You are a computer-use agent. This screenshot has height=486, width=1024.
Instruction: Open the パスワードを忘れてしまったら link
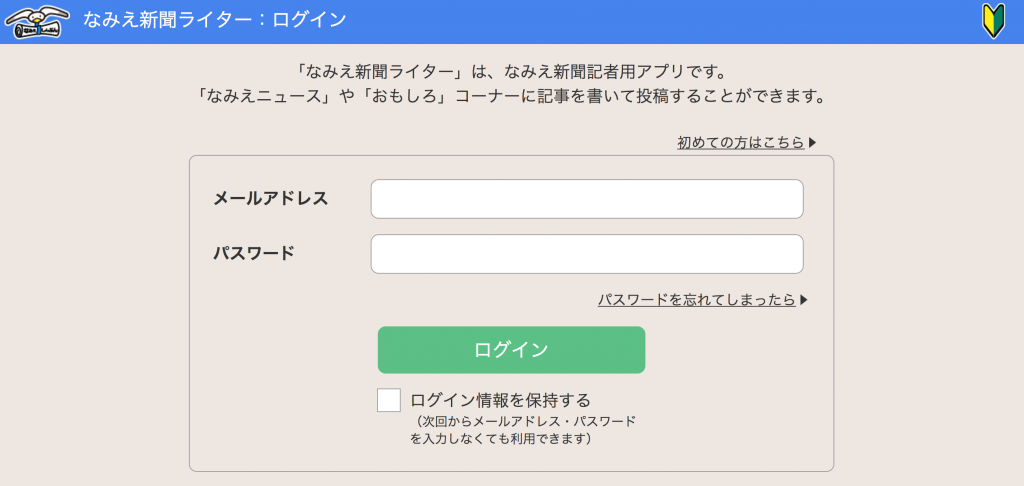click(697, 300)
